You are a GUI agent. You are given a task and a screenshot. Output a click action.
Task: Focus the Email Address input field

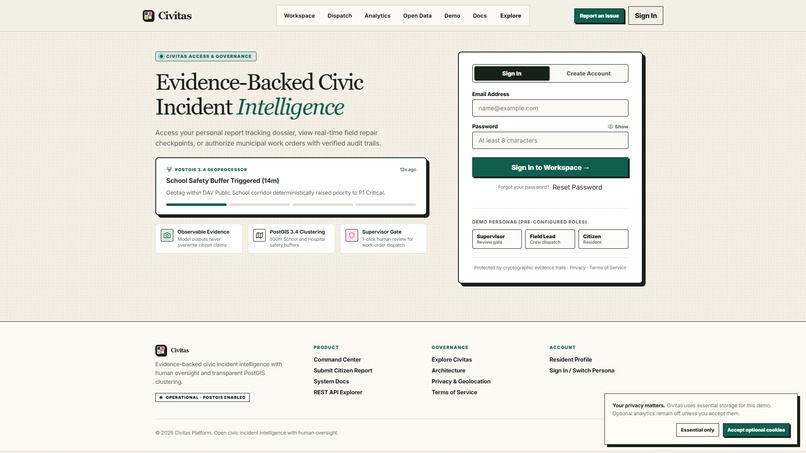550,108
